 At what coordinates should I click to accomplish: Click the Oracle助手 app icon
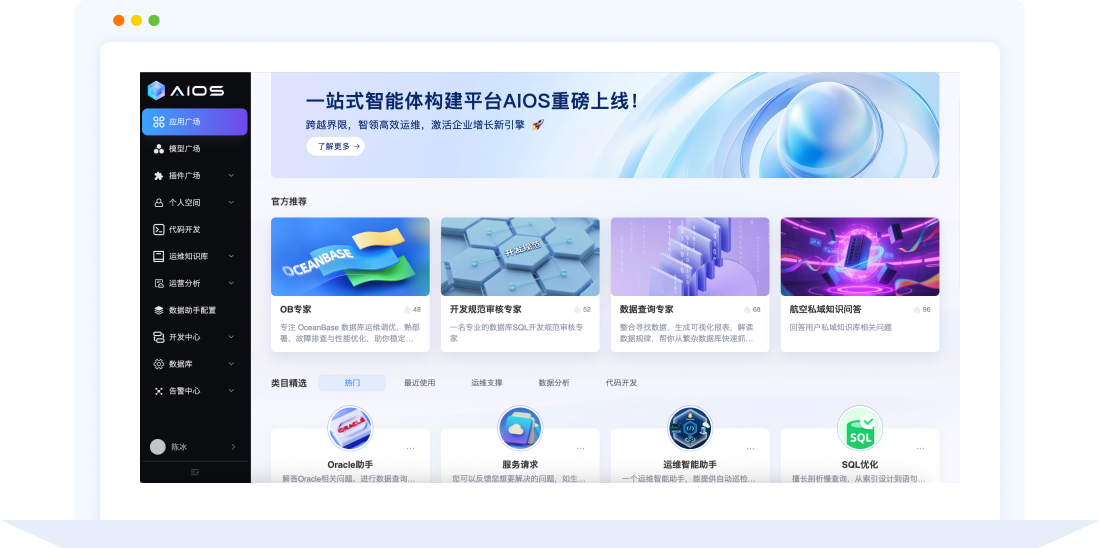pyautogui.click(x=350, y=428)
